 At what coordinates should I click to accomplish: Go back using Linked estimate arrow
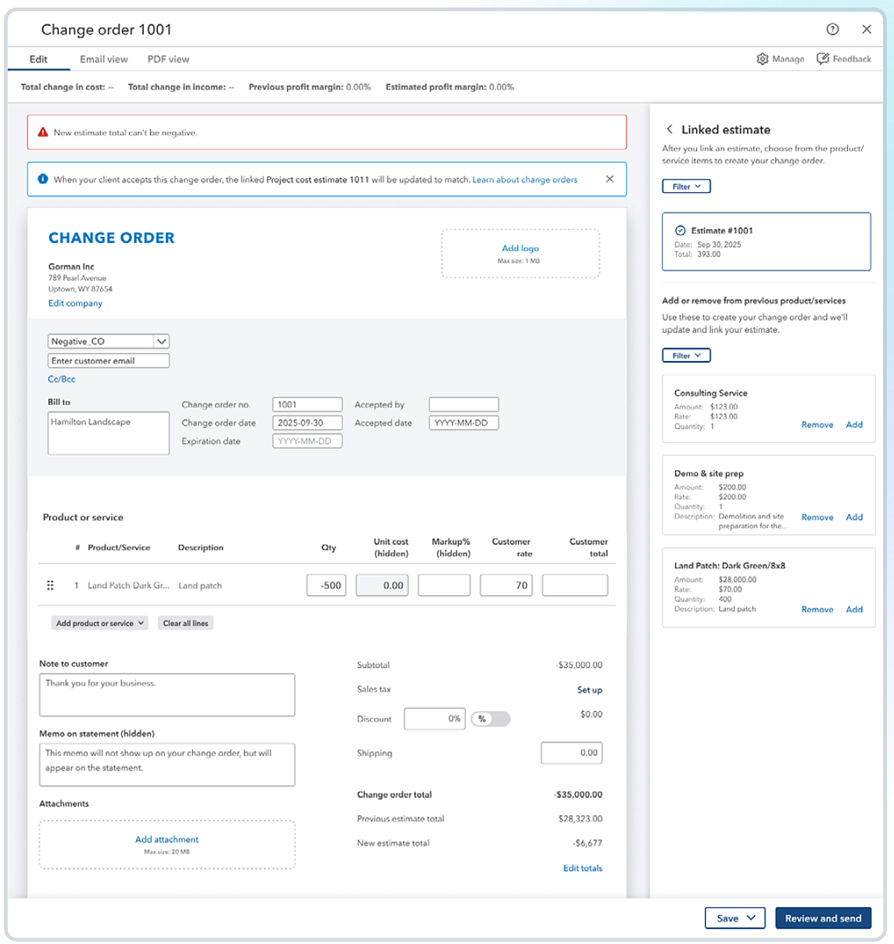[x=670, y=130]
